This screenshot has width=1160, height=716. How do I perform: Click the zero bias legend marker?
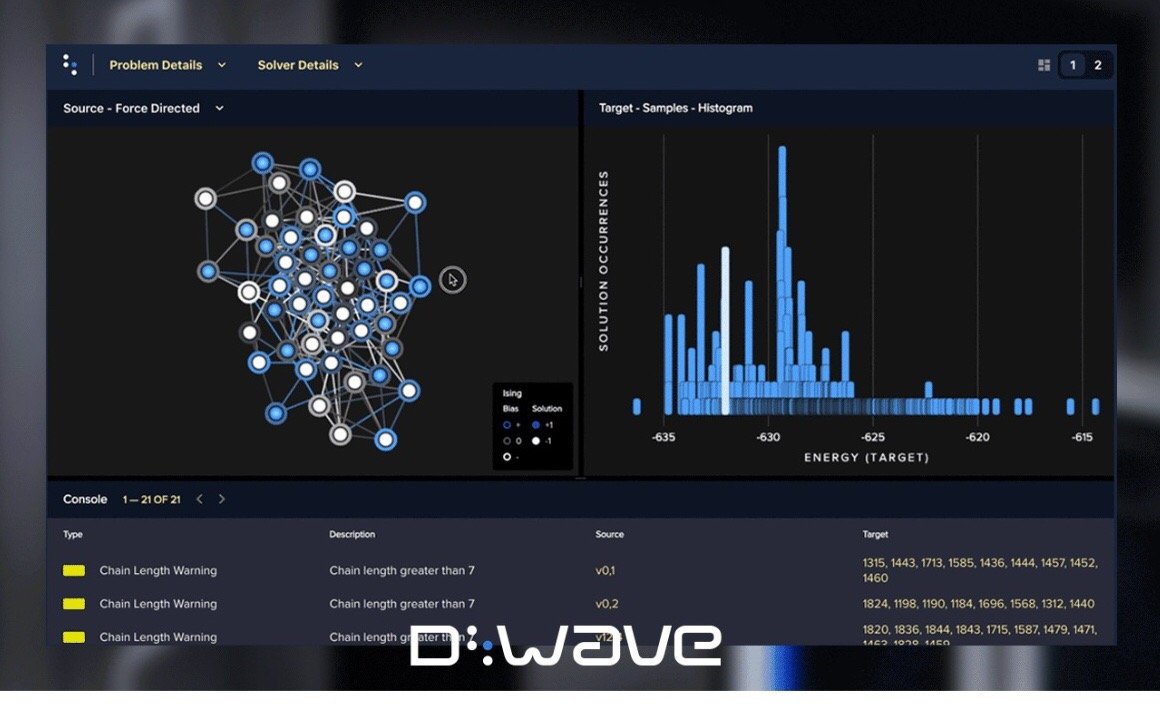coord(507,441)
